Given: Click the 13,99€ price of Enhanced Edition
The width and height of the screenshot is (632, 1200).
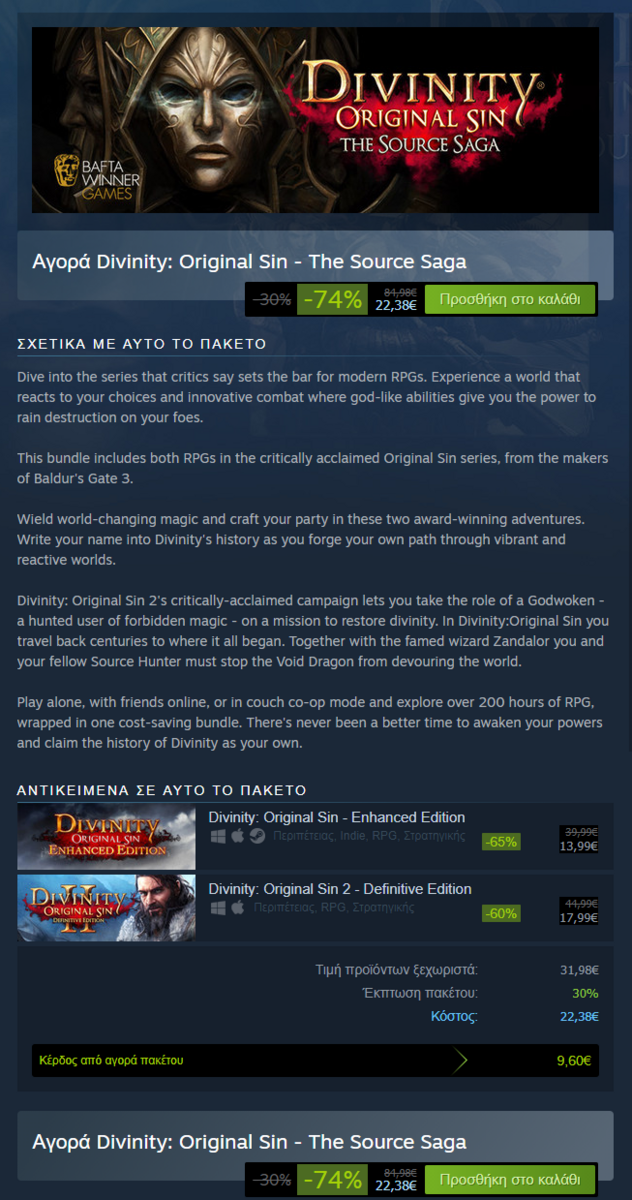Looking at the screenshot, I should 579,846.
